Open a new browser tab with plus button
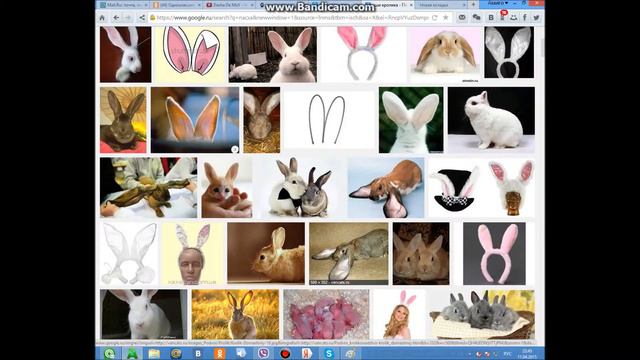Screen dimensions: 640x360 pos(473,4)
